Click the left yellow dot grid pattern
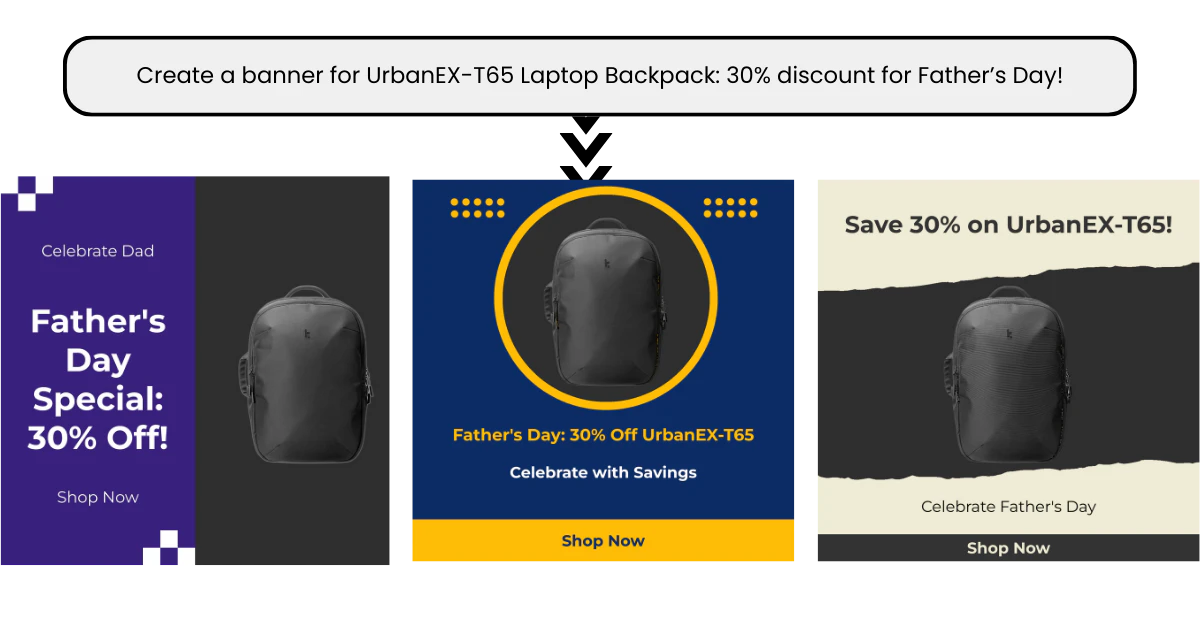The image size is (1200, 628). [x=478, y=207]
